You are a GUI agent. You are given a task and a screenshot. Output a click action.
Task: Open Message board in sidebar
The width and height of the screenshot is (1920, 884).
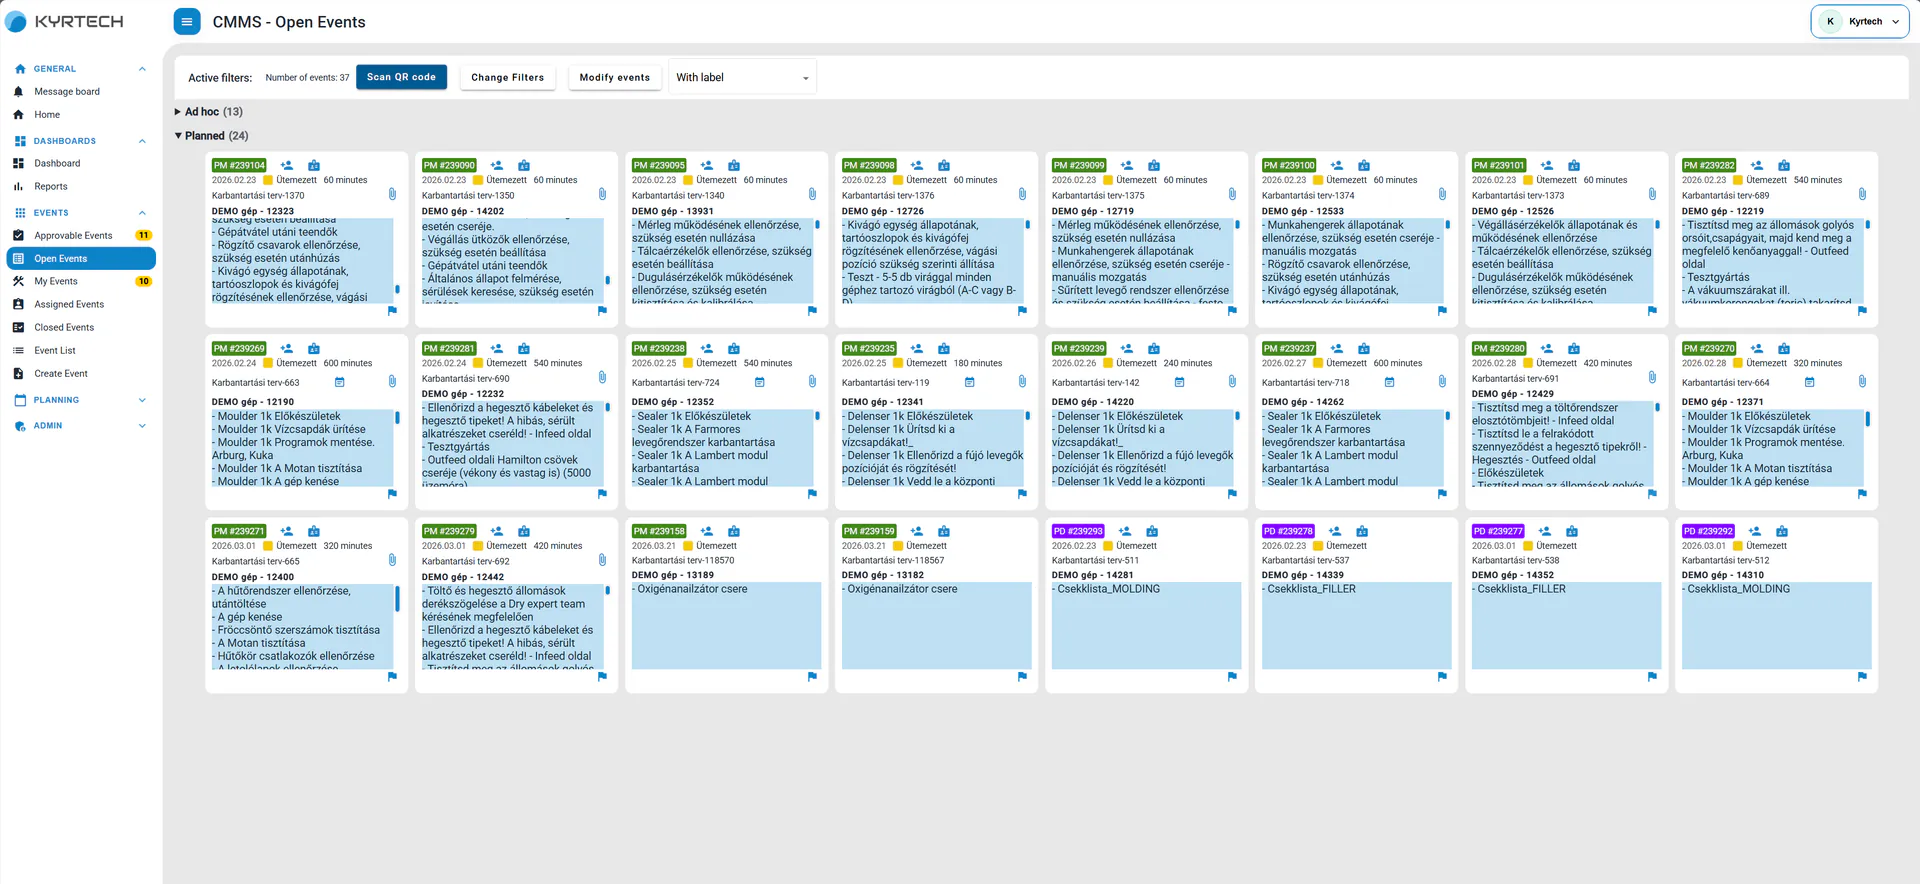point(80,92)
